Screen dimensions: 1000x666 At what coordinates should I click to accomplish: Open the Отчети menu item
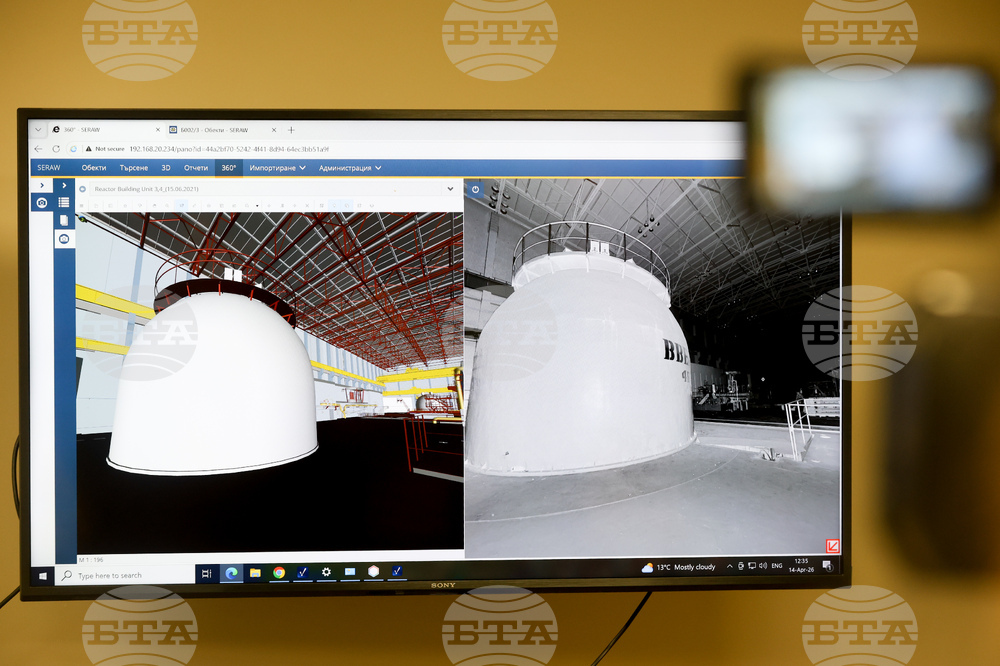[x=196, y=168]
